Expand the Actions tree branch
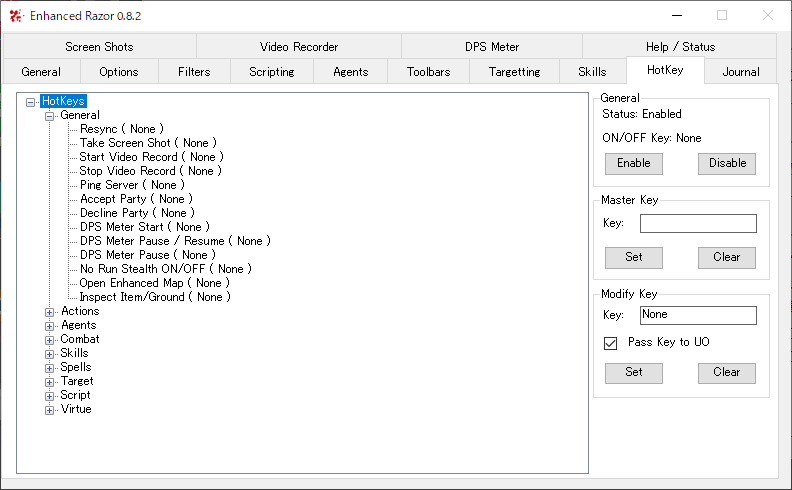Screen dimensions: 792x490 pyautogui.click(x=50, y=312)
